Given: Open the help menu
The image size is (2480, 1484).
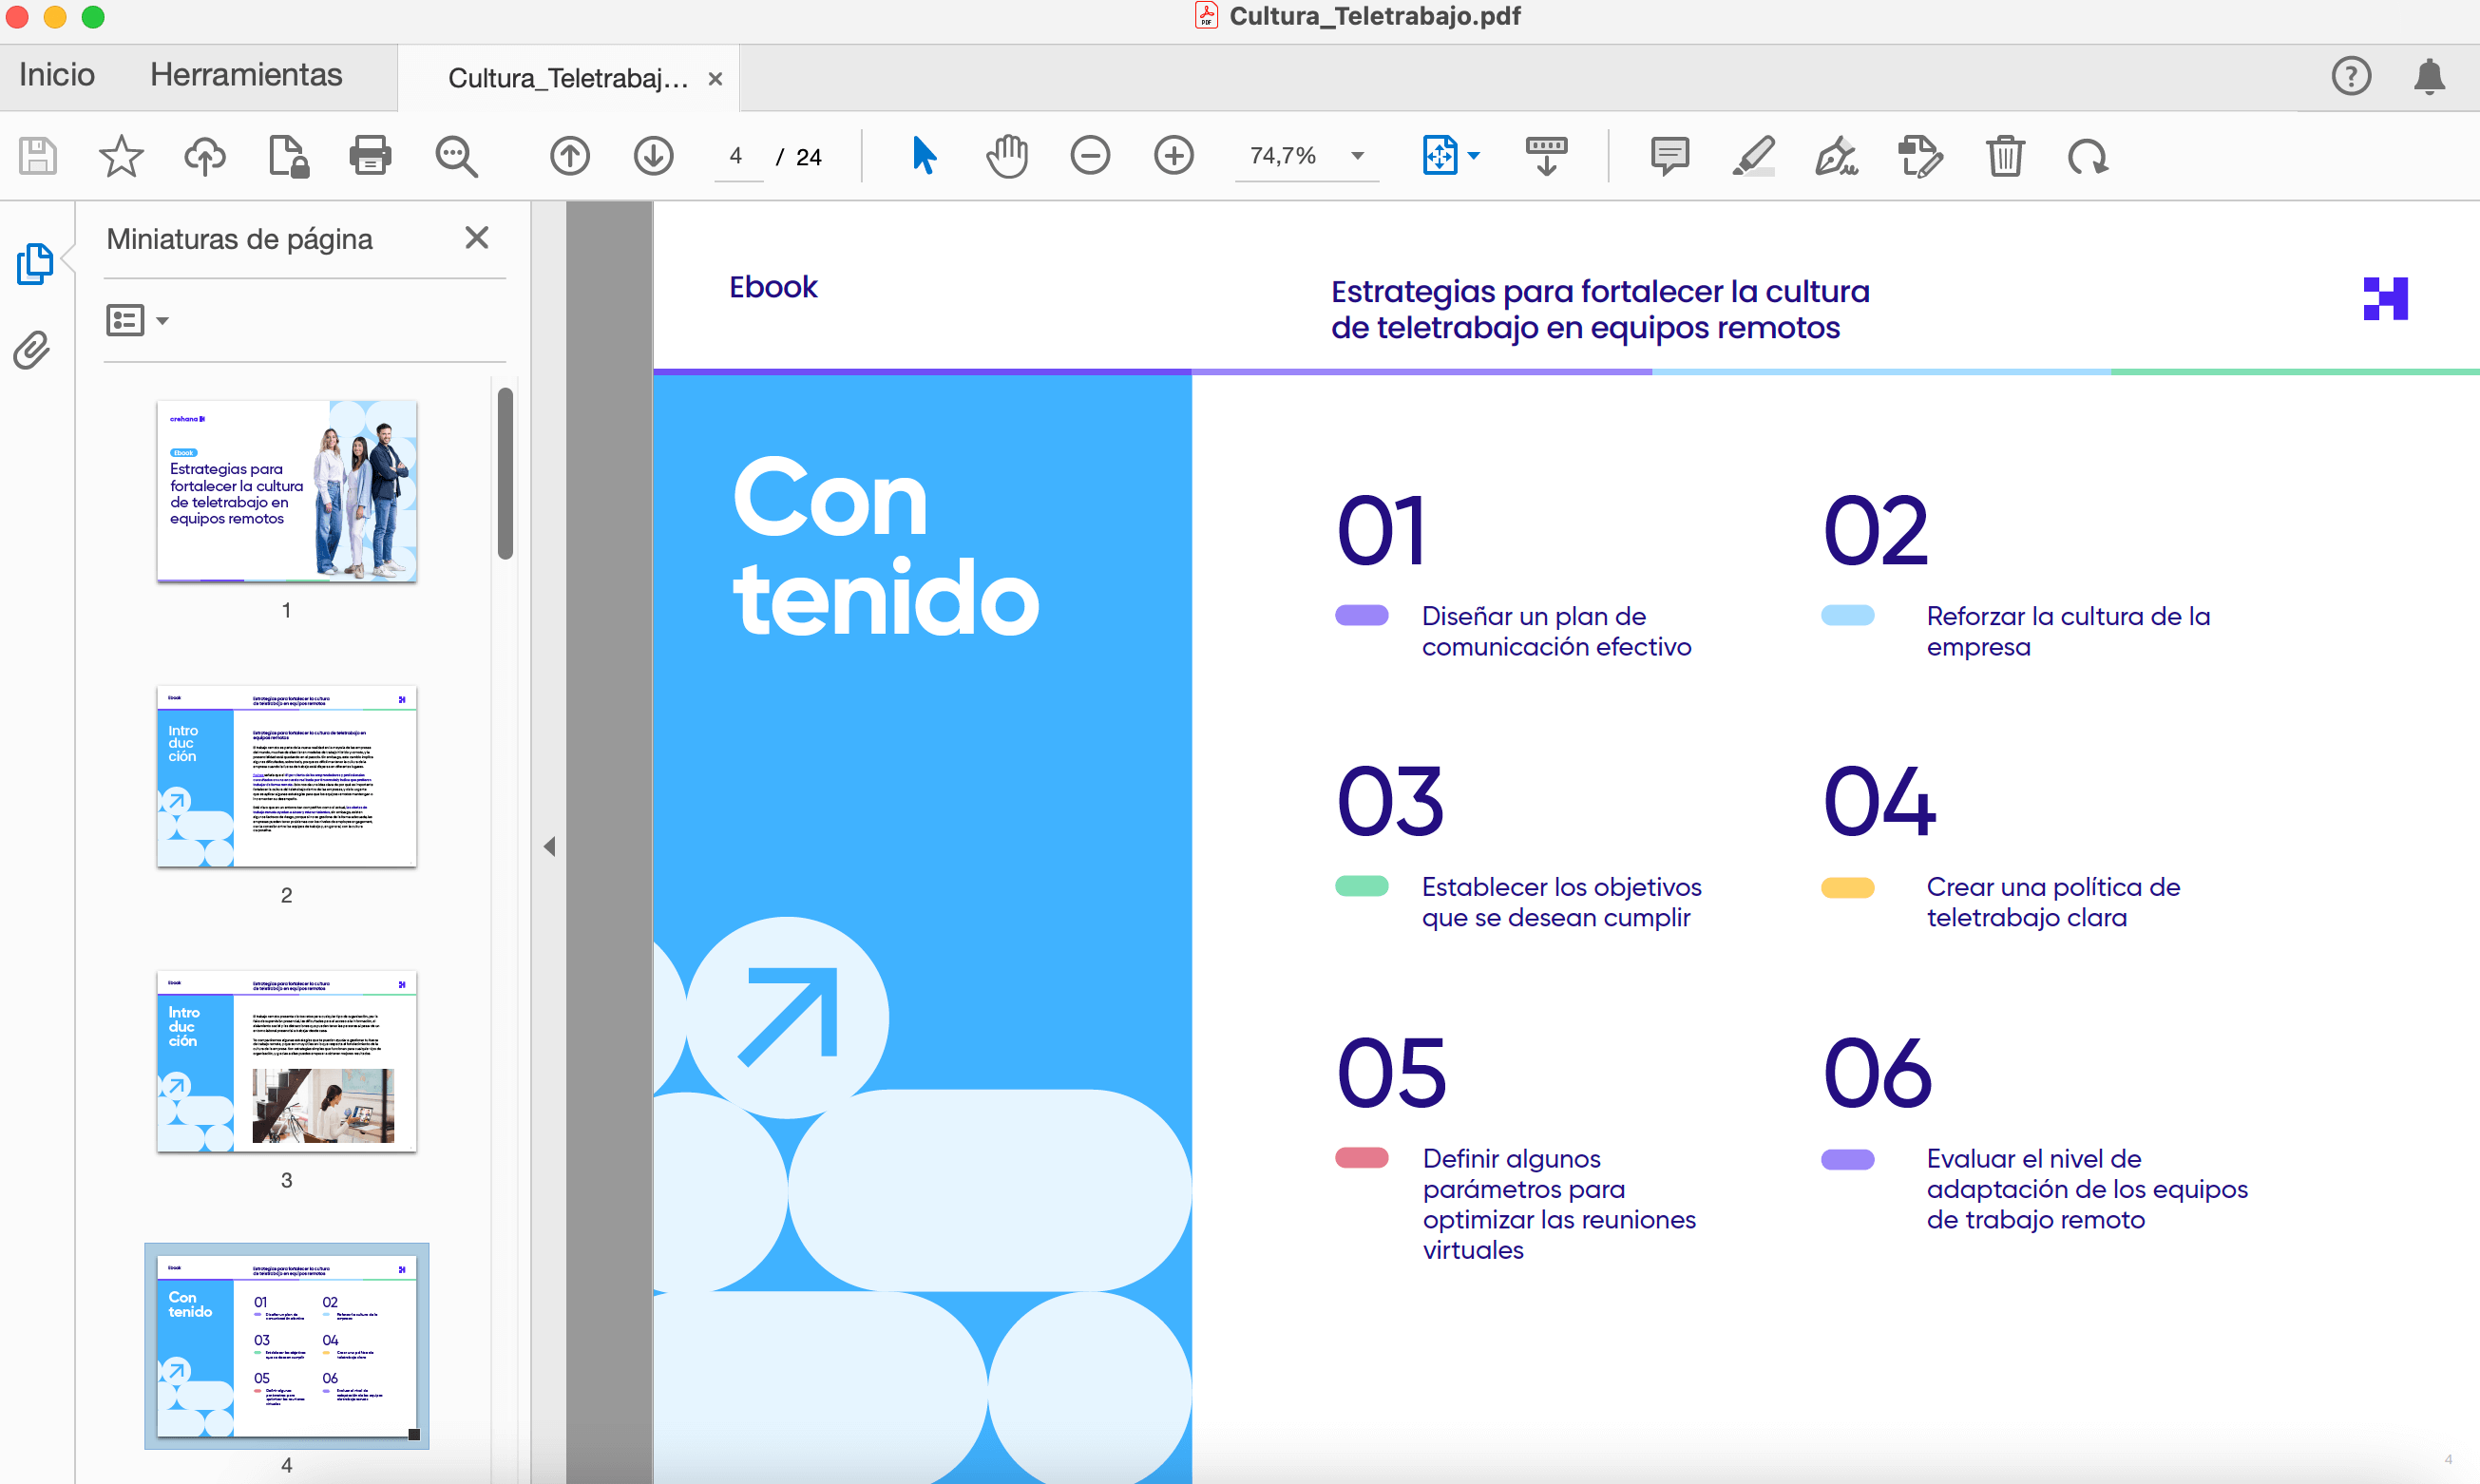Looking at the screenshot, I should click(x=2351, y=75).
